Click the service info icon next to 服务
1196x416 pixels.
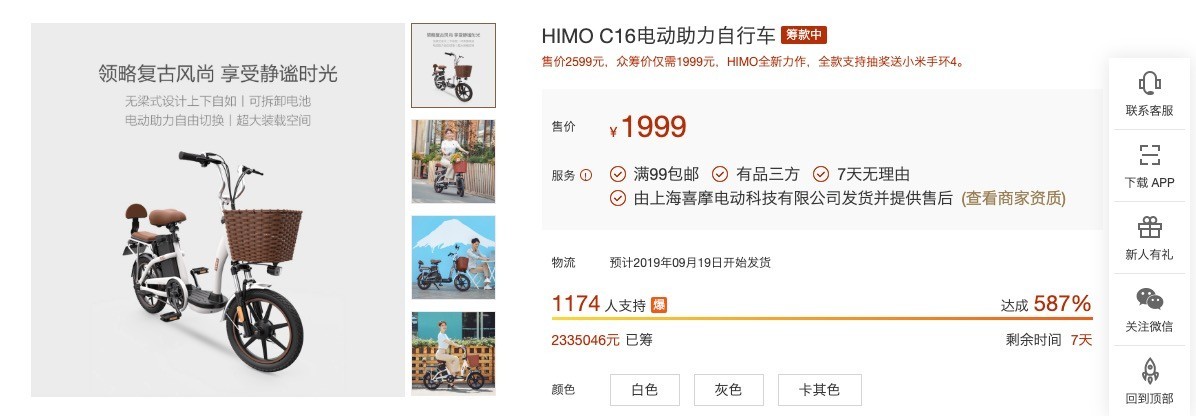pos(586,175)
